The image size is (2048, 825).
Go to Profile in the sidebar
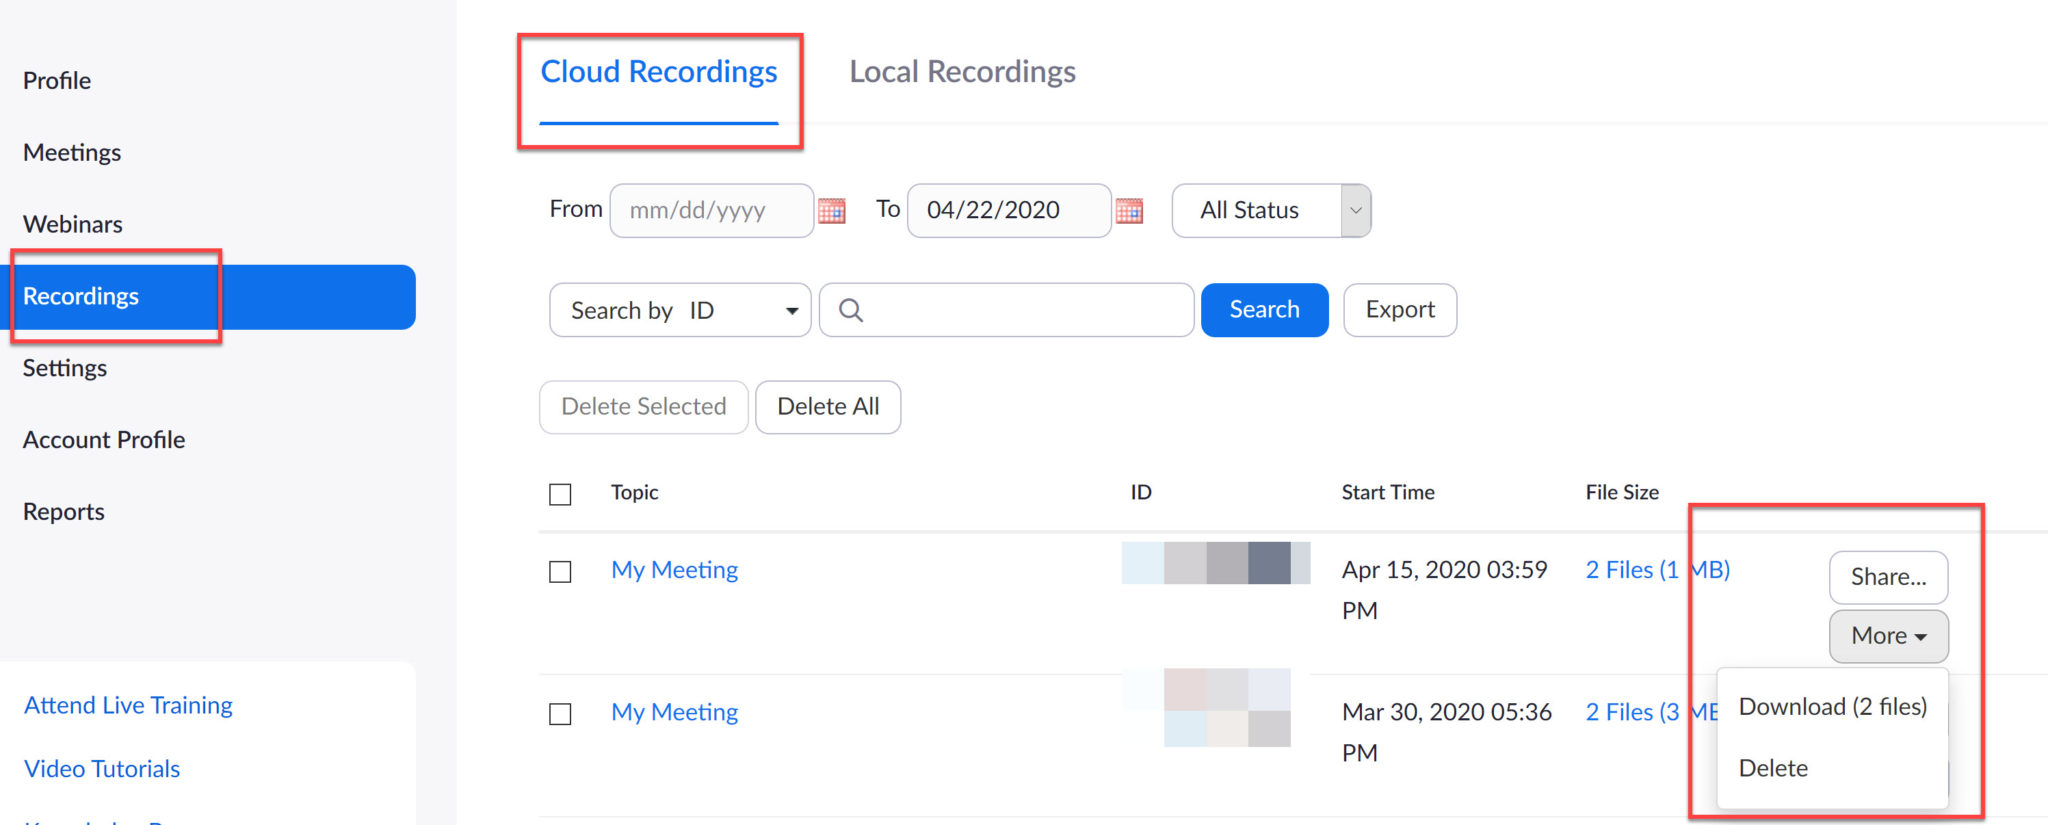tap(57, 80)
